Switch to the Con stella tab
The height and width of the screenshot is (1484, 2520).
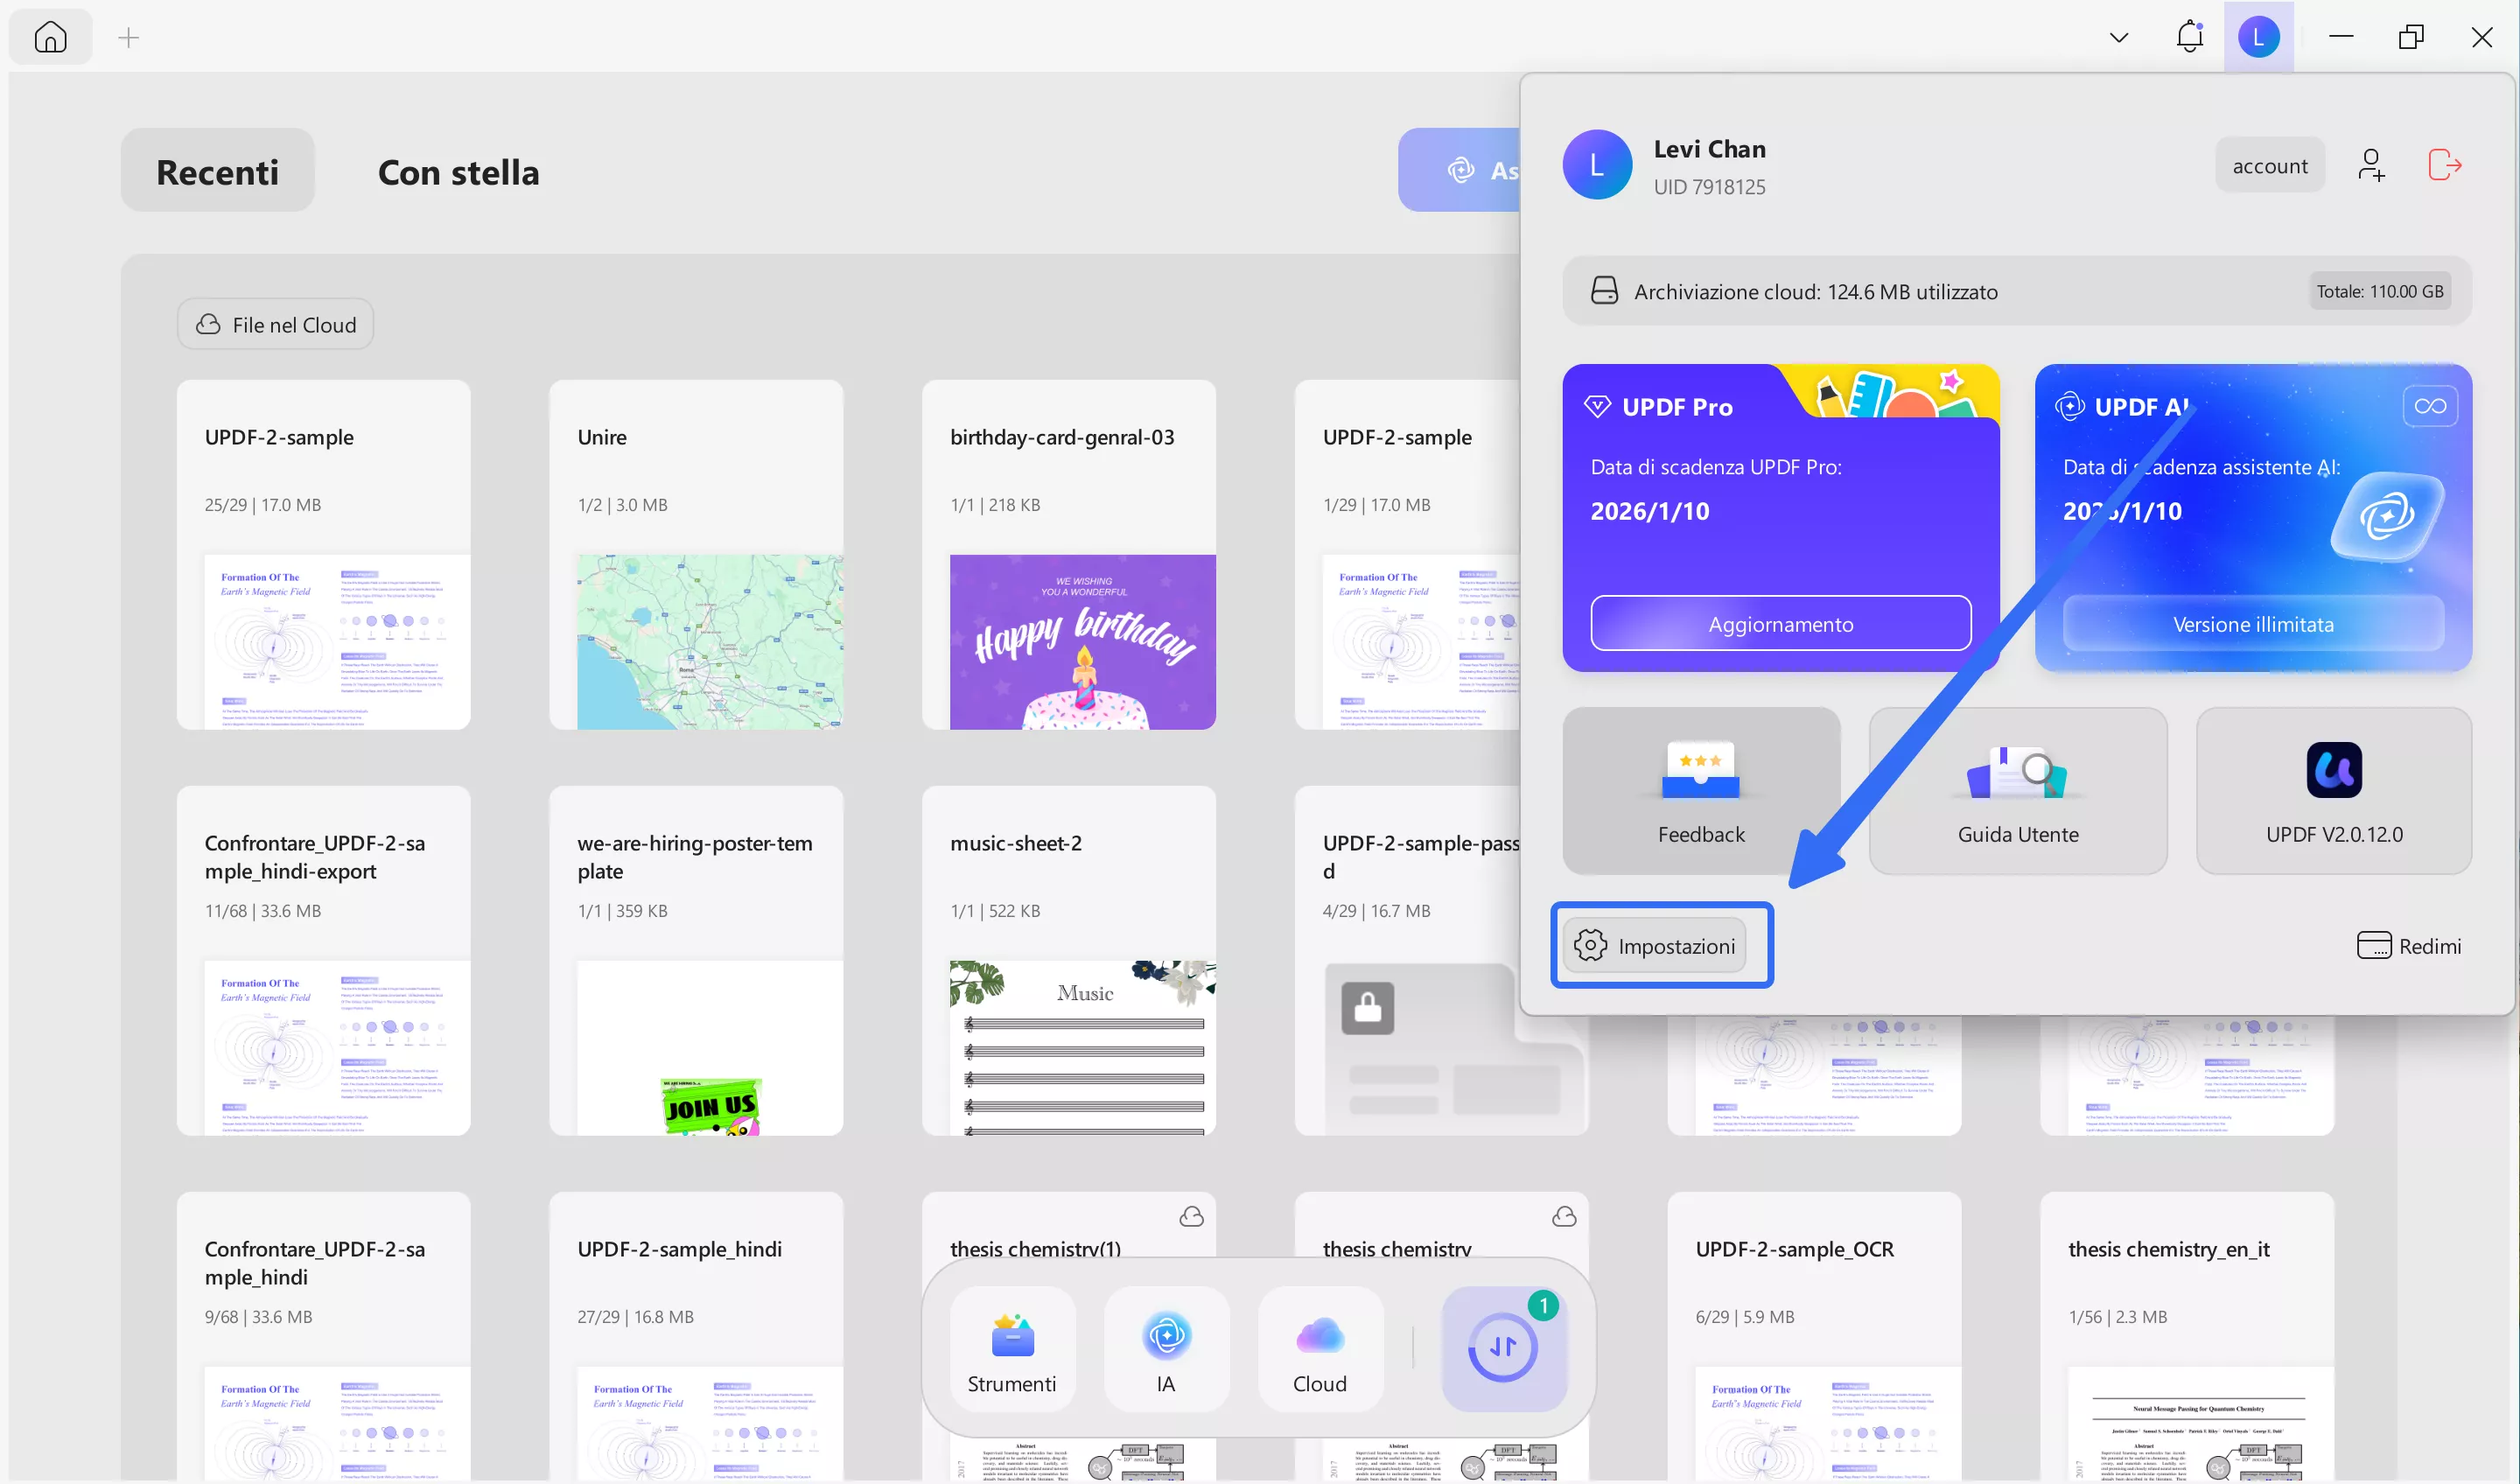458,172
